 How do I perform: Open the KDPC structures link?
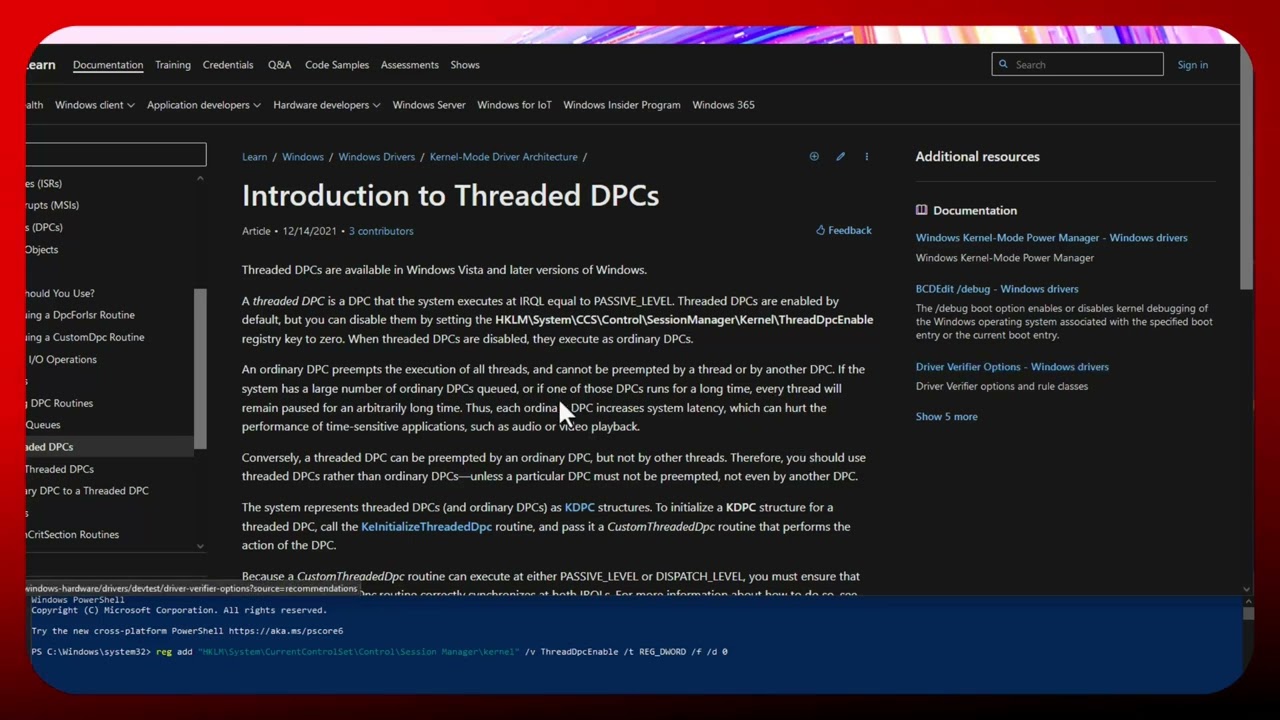(x=580, y=507)
